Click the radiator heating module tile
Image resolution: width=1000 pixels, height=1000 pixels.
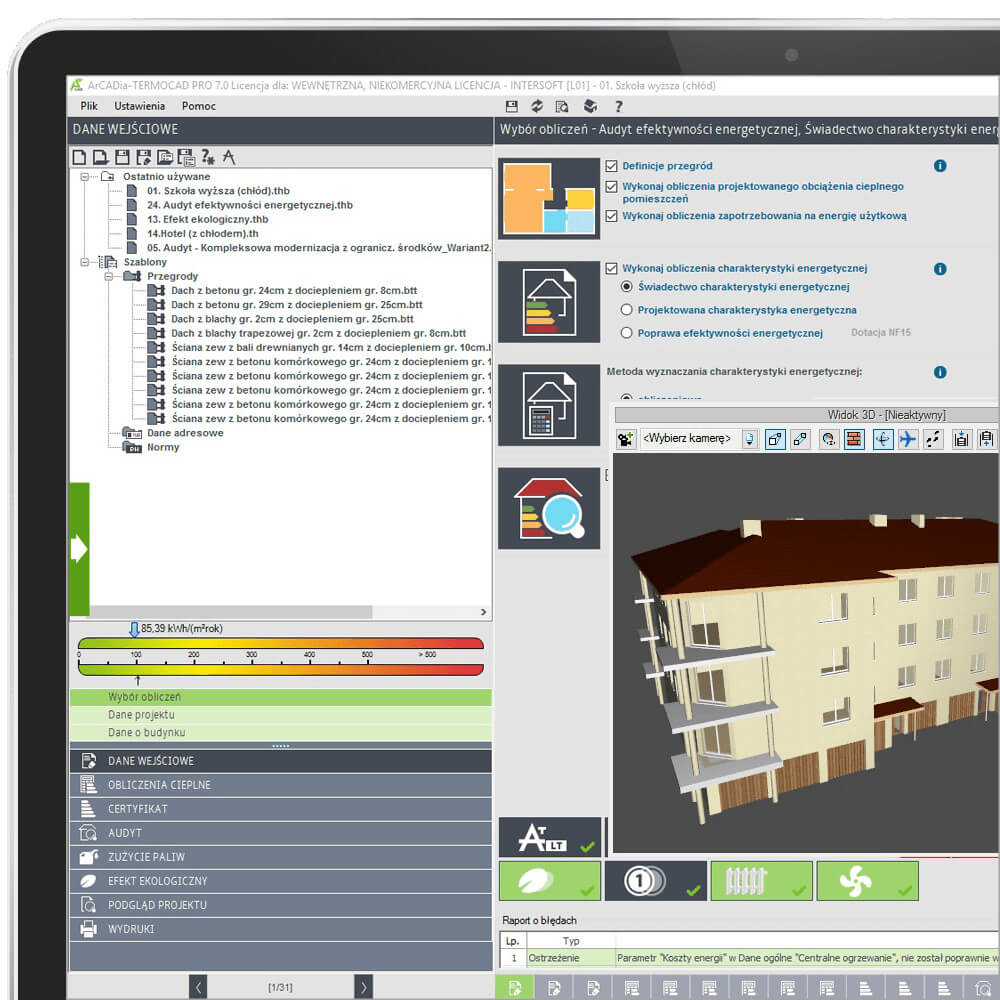(x=761, y=881)
